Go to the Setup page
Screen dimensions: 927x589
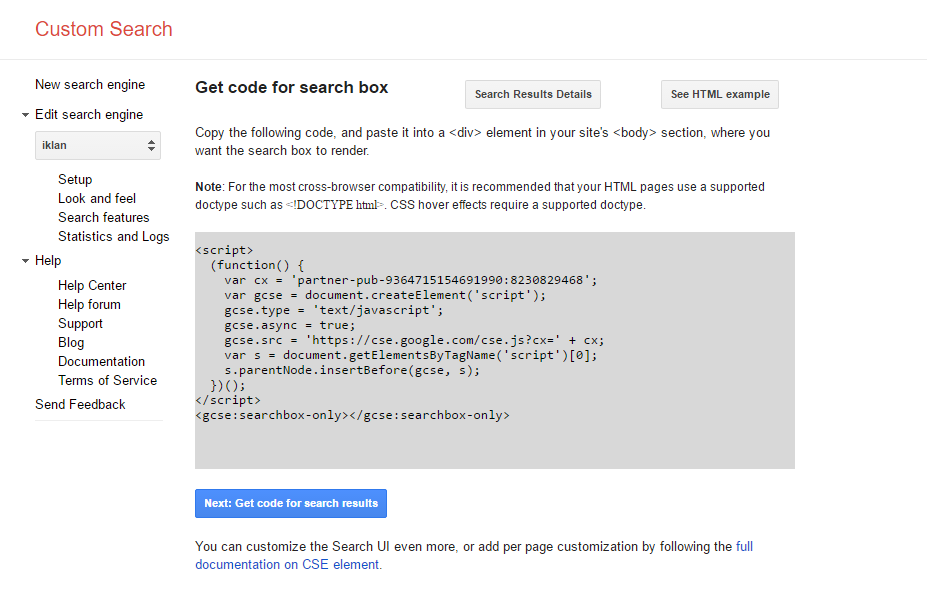(75, 179)
